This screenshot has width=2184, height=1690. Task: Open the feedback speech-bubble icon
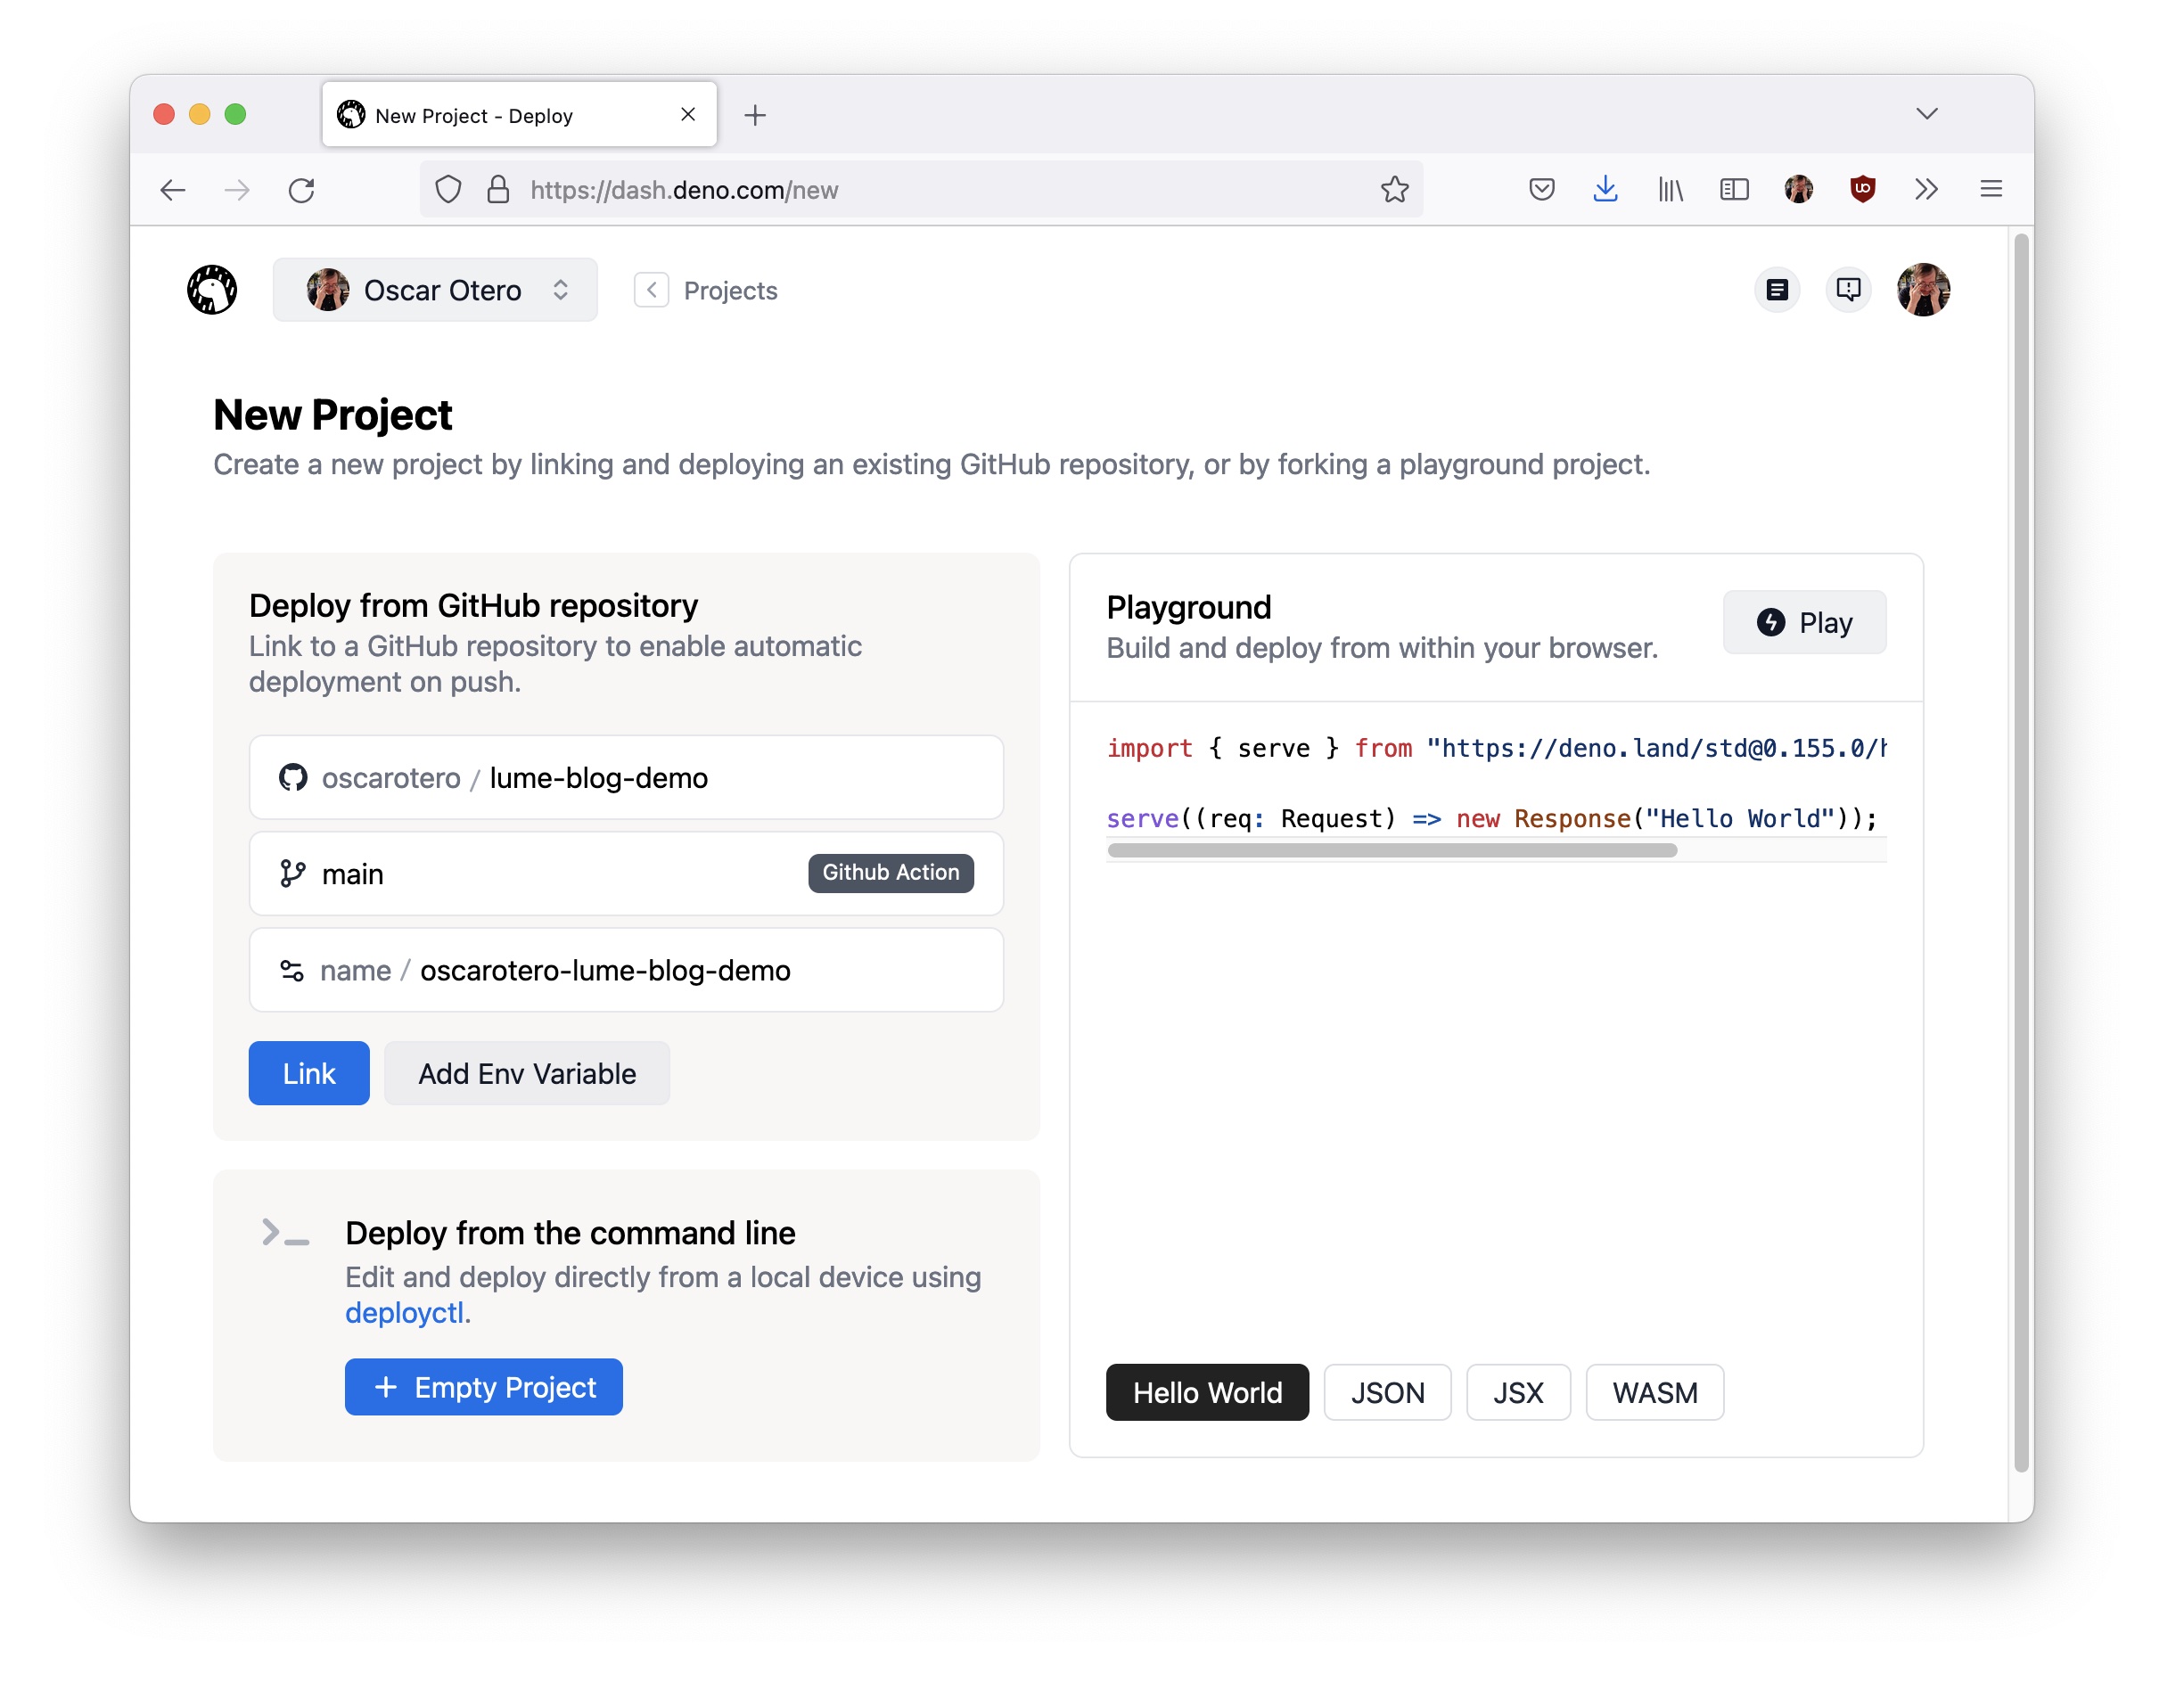click(1849, 290)
